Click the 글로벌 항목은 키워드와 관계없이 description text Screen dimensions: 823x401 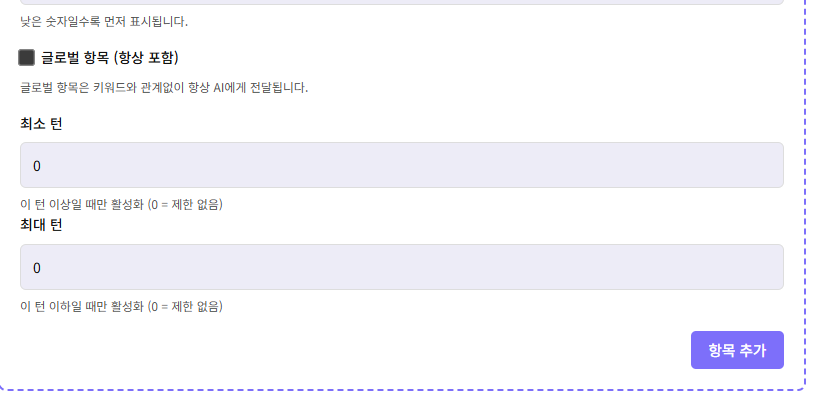pos(163,87)
